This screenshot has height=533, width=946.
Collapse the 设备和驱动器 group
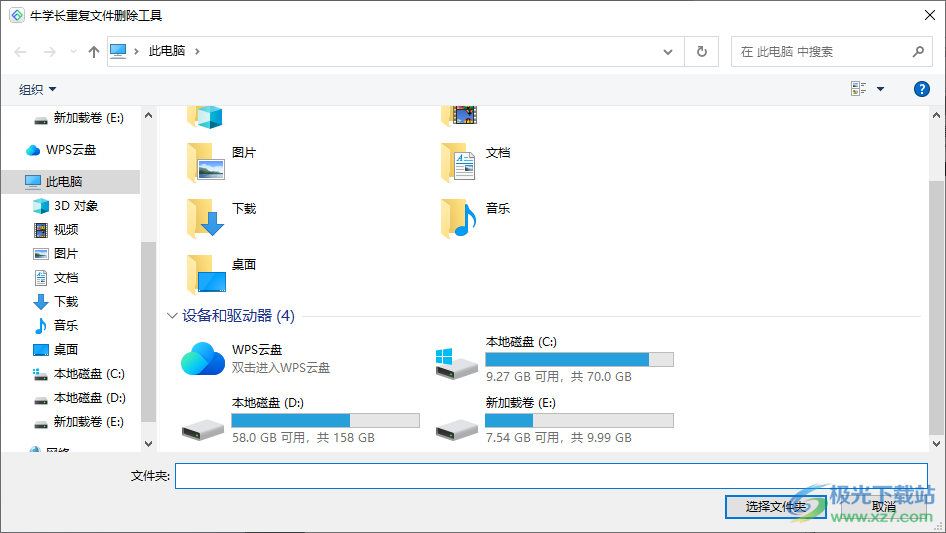click(x=172, y=316)
